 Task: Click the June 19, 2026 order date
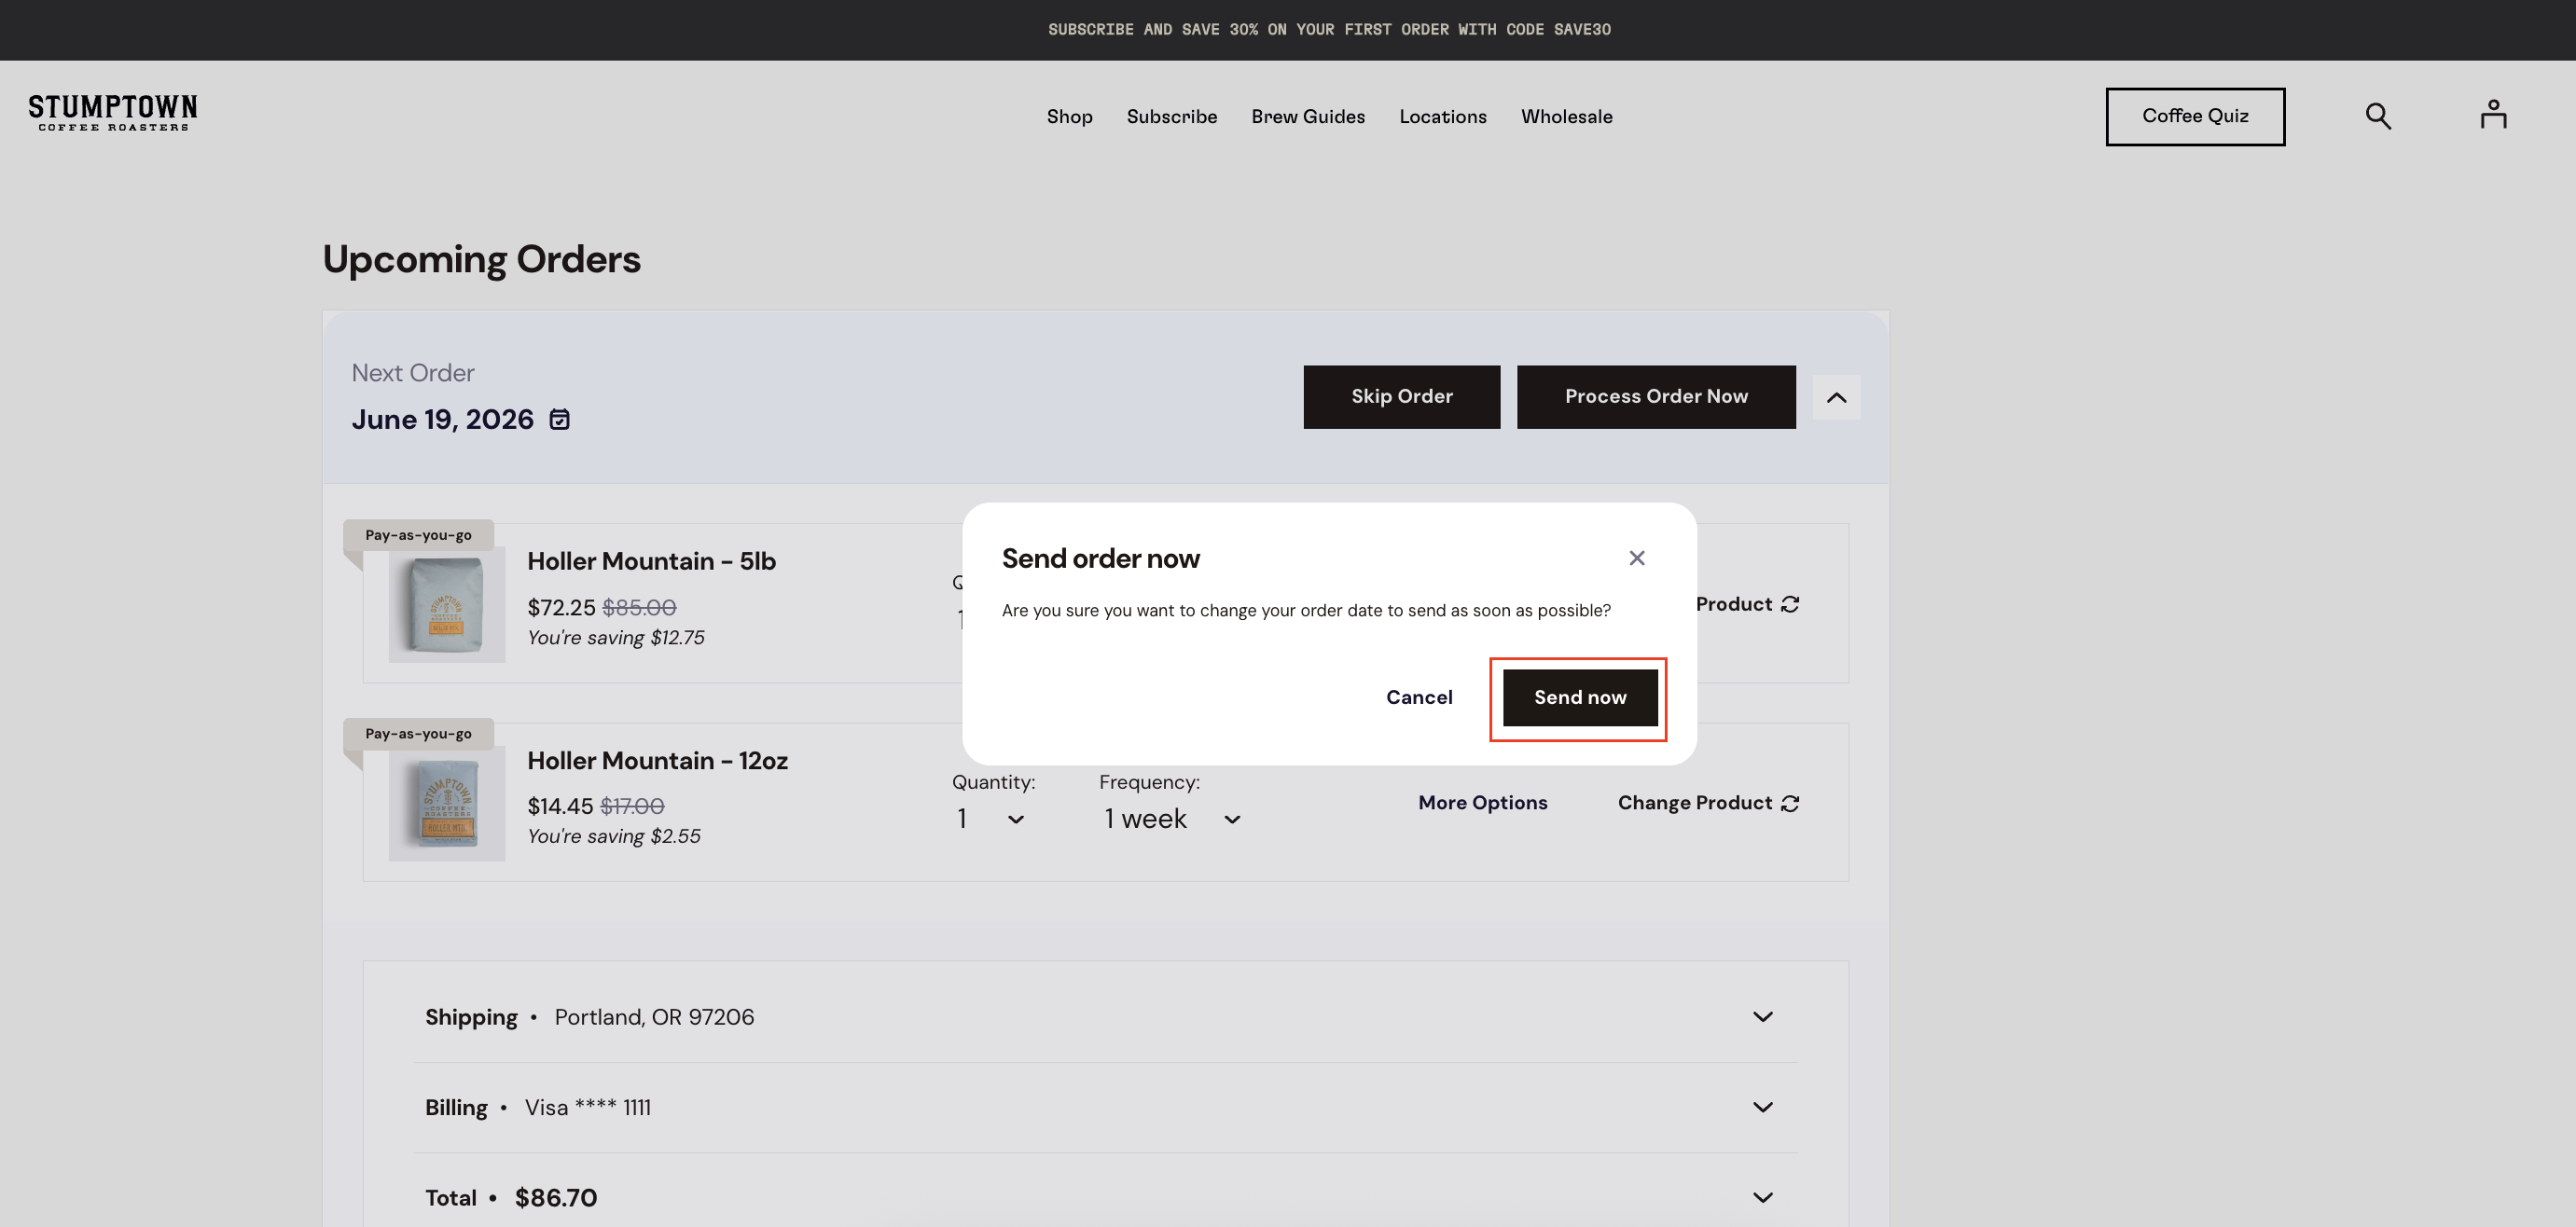[x=442, y=419]
